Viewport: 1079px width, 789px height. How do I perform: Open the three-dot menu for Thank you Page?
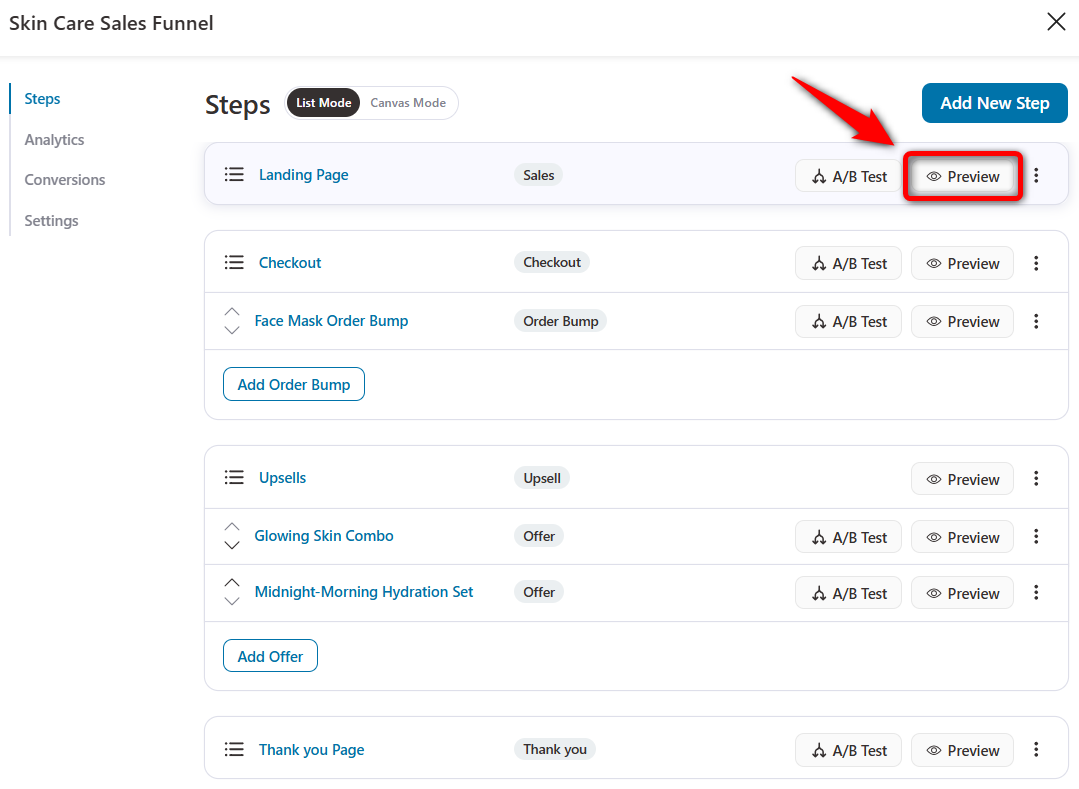click(1036, 750)
